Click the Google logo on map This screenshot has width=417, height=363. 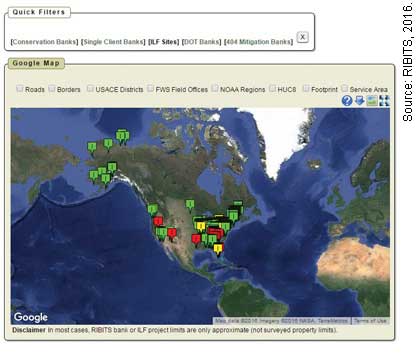31,317
